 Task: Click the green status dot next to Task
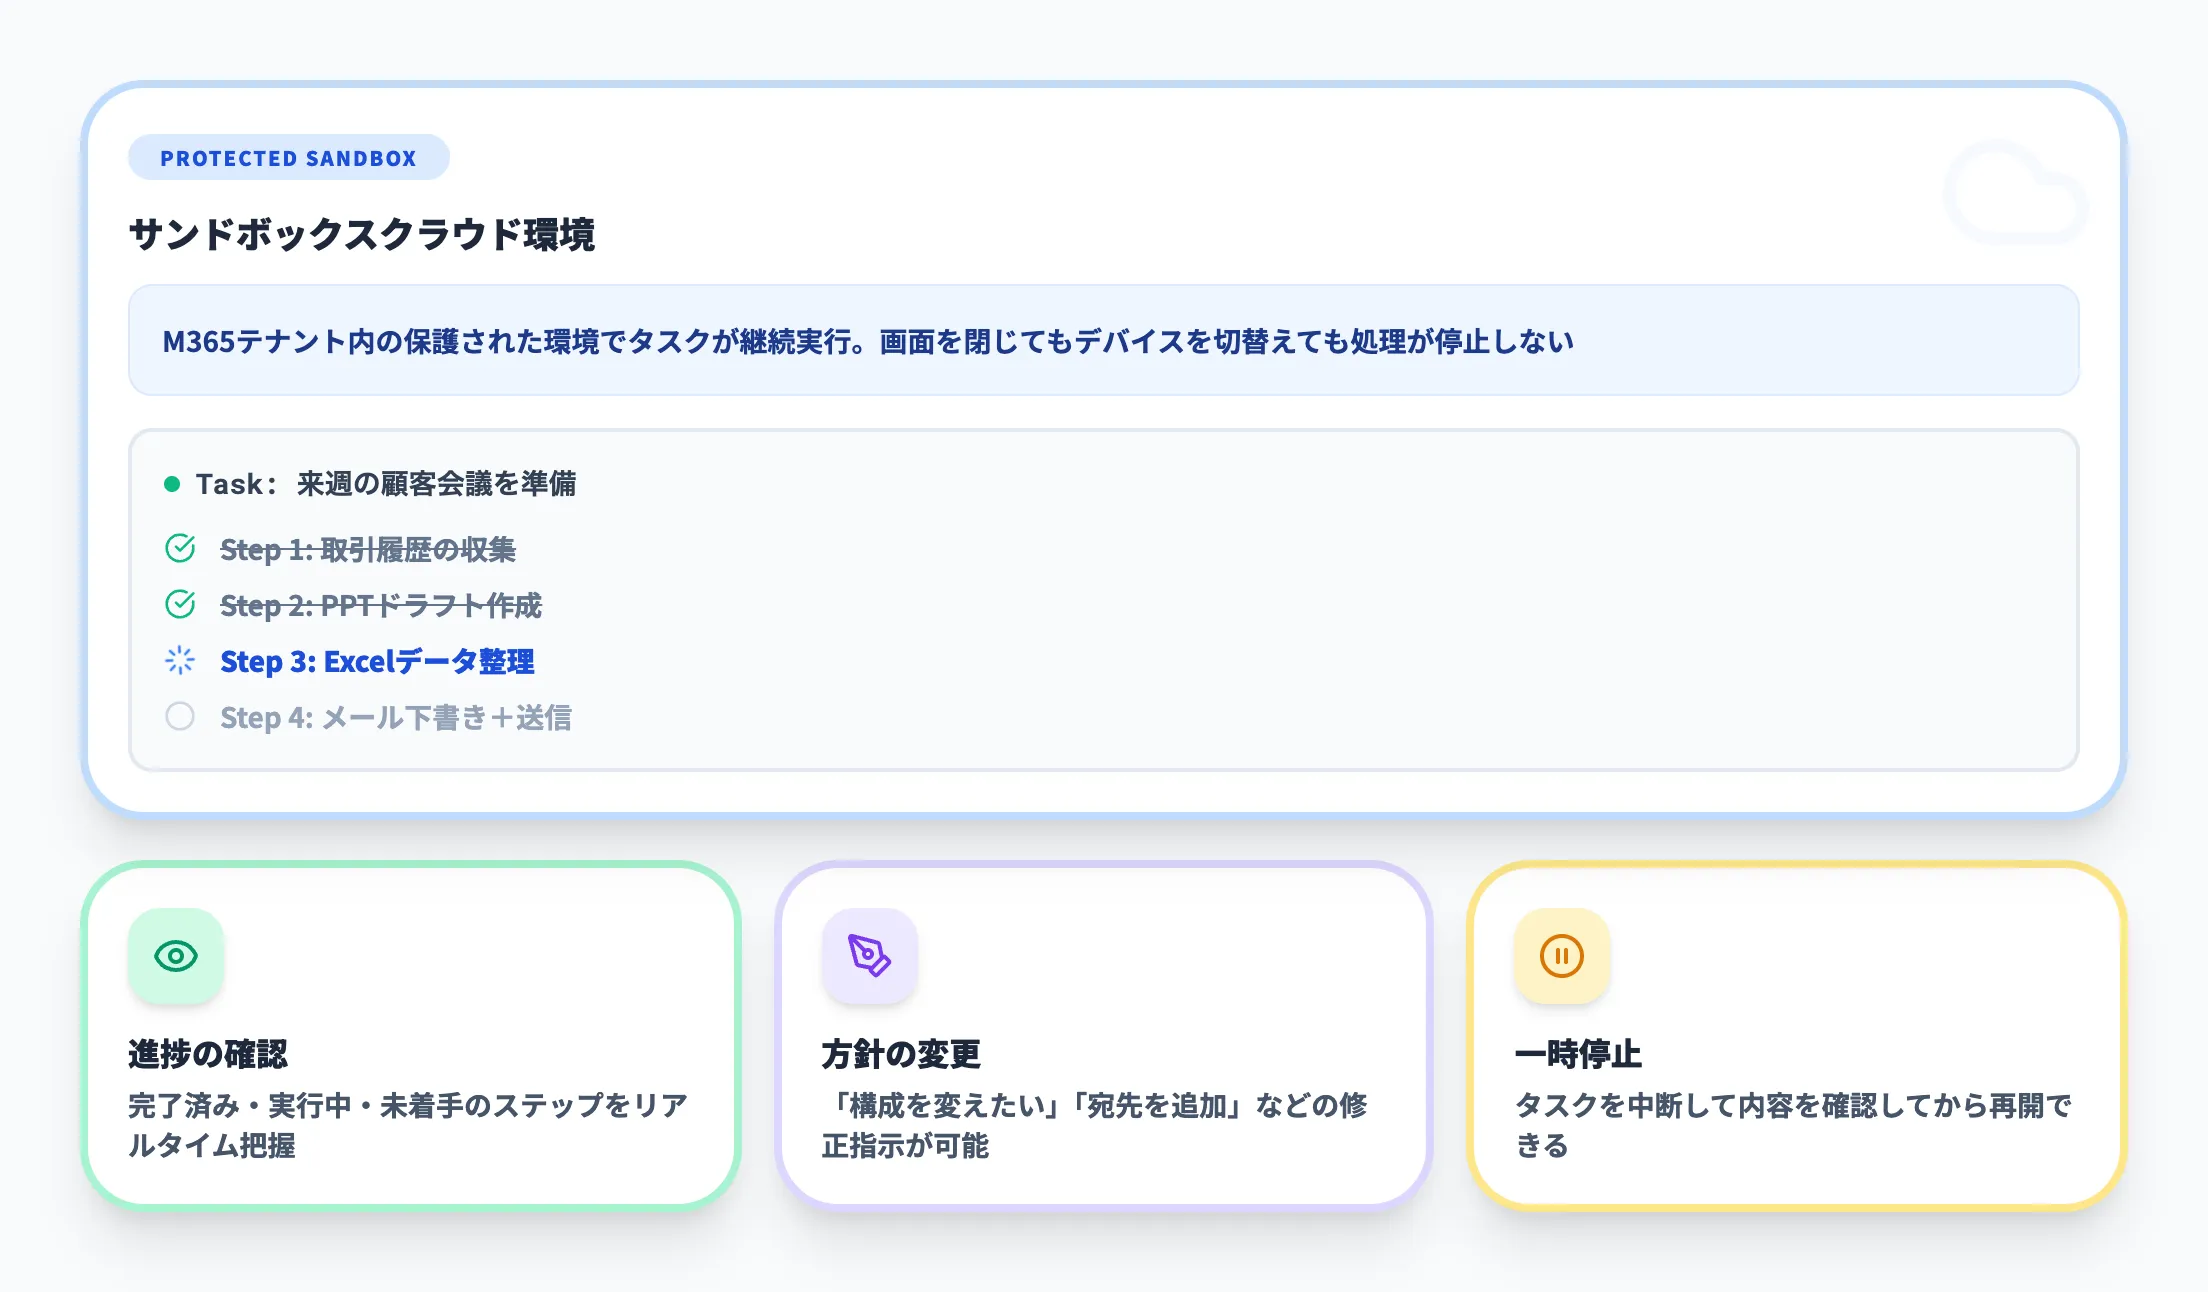172,483
